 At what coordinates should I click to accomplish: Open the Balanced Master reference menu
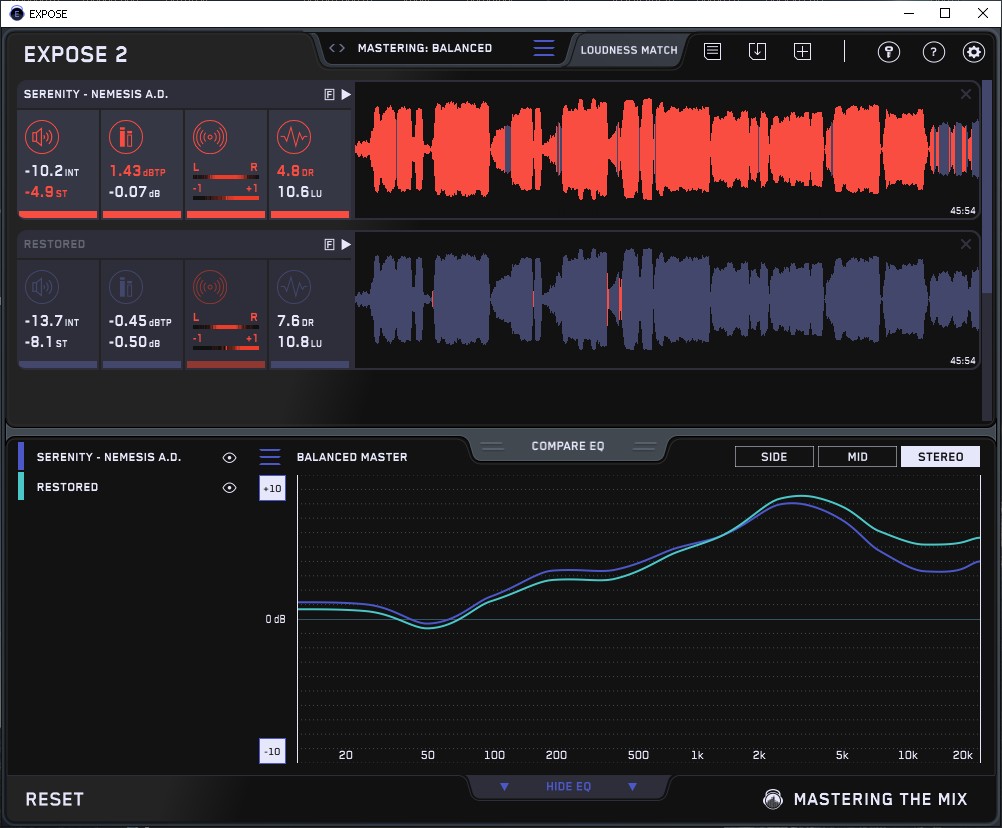(x=270, y=457)
